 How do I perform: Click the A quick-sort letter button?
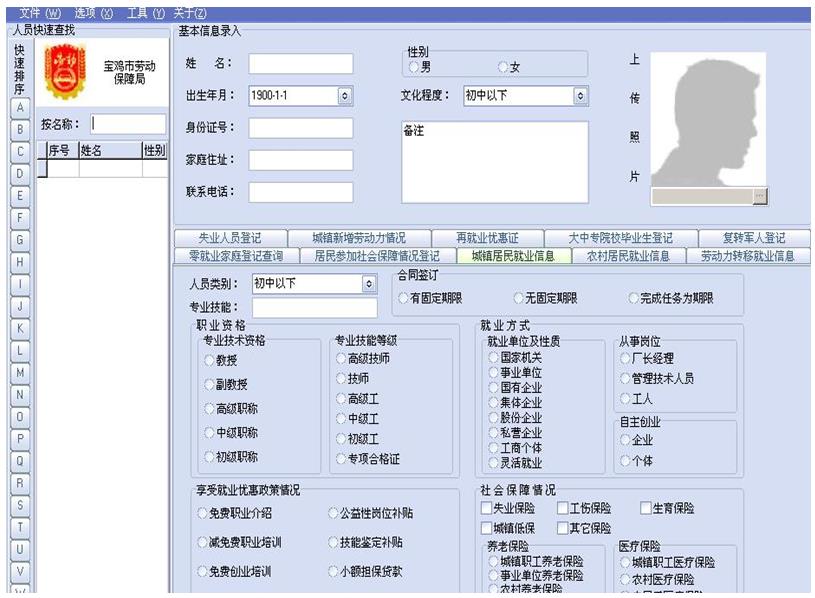(x=20, y=108)
